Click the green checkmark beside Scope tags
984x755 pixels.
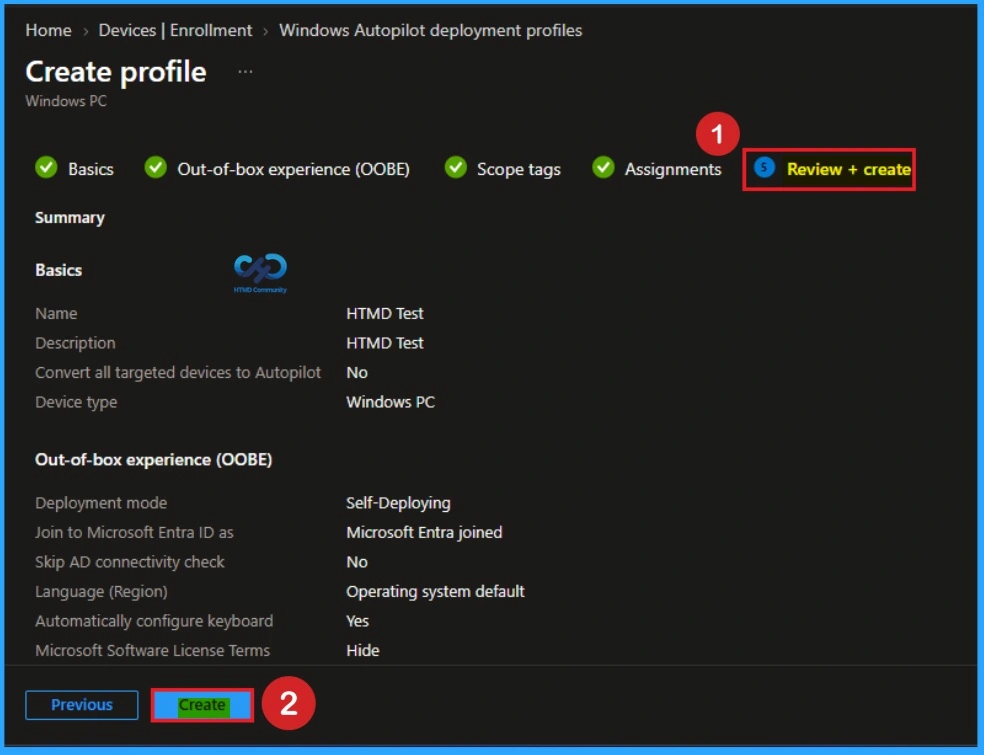click(x=456, y=168)
